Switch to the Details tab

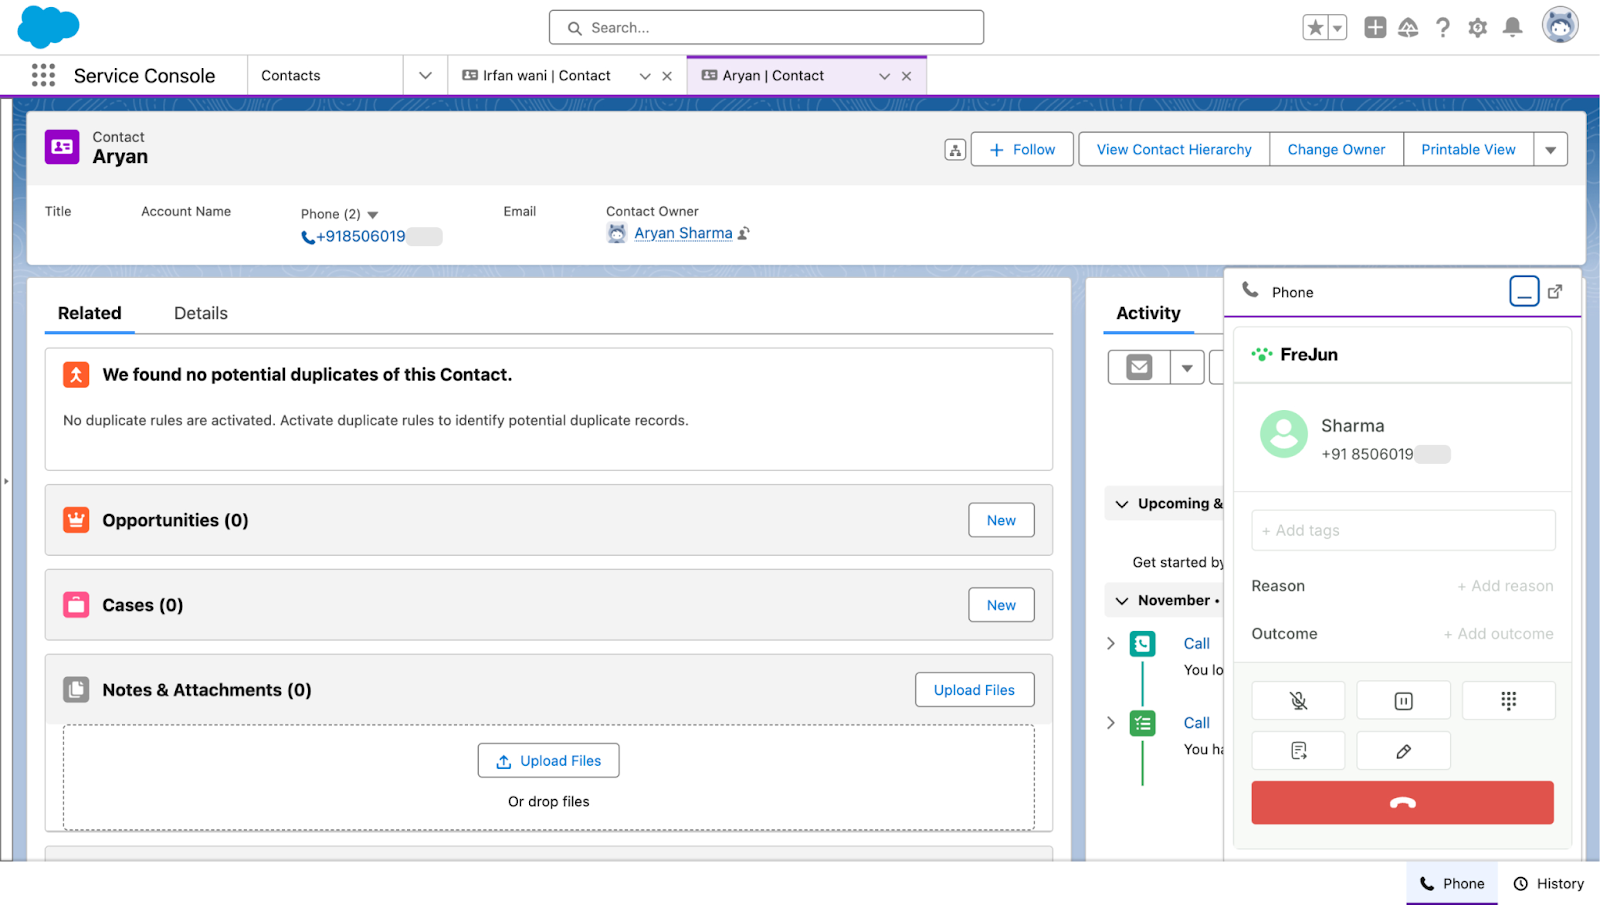pyautogui.click(x=200, y=314)
